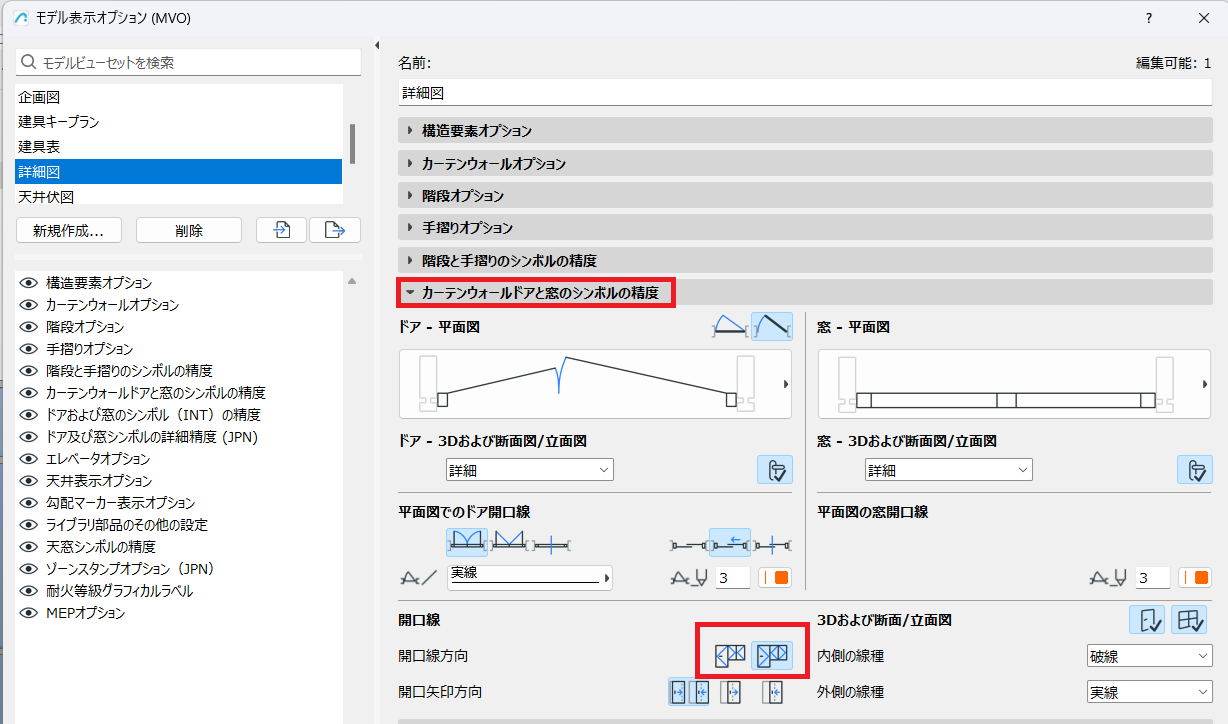Click the model view set search field
Screen dimensions: 1228x724
(x=189, y=62)
